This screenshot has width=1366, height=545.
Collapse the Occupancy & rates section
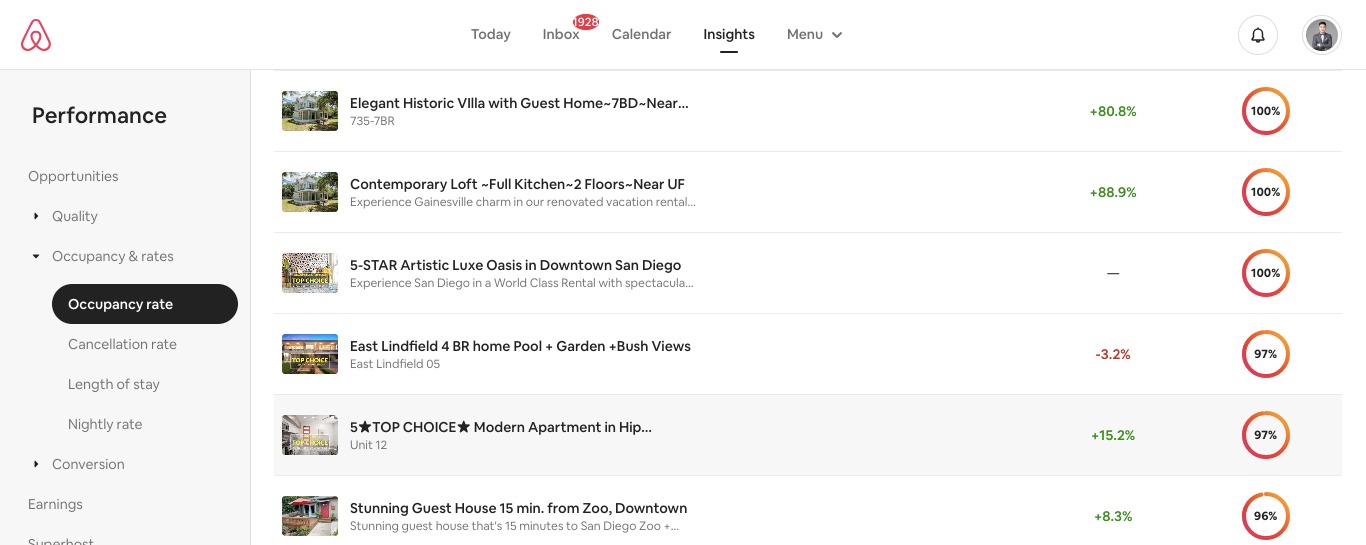[36, 256]
